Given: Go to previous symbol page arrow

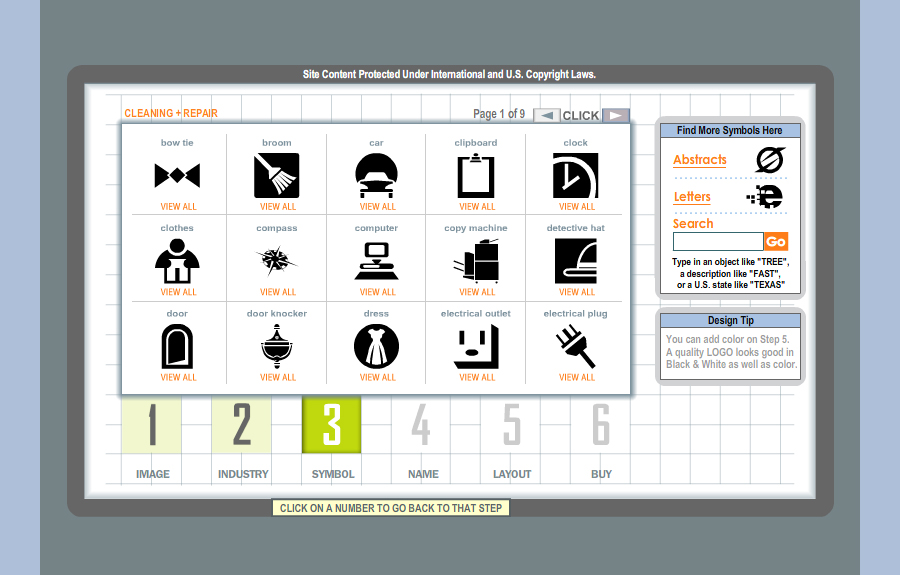Looking at the screenshot, I should [x=546, y=115].
